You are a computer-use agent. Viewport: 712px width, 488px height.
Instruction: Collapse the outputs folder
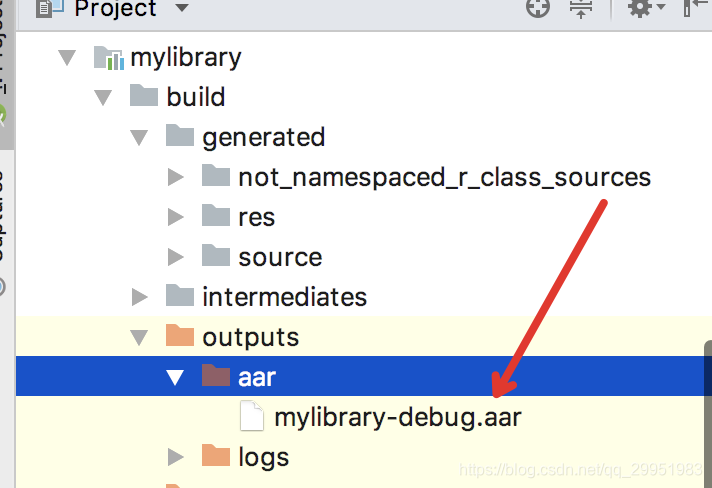coord(139,338)
